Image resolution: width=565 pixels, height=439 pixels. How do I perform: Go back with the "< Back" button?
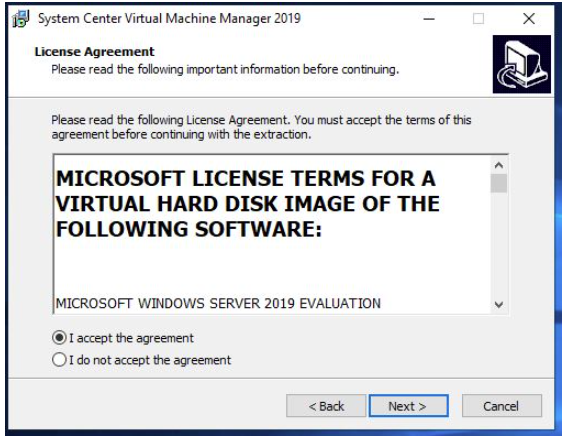coord(326,406)
